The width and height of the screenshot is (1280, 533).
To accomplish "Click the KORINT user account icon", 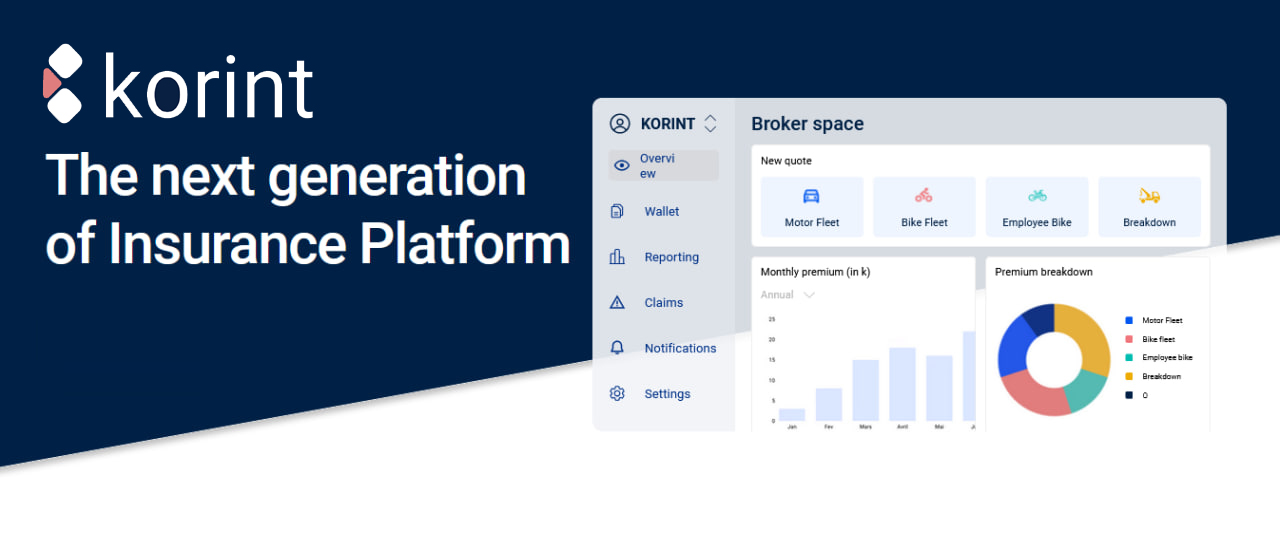I will [x=620, y=124].
